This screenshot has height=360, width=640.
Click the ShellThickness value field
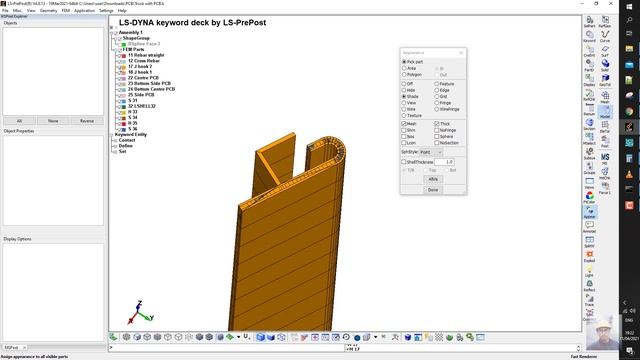(x=444, y=162)
